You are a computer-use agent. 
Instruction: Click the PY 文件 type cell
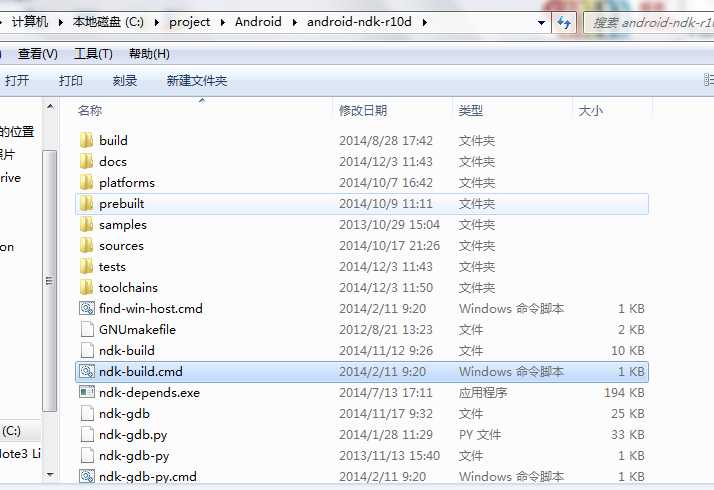(480, 434)
